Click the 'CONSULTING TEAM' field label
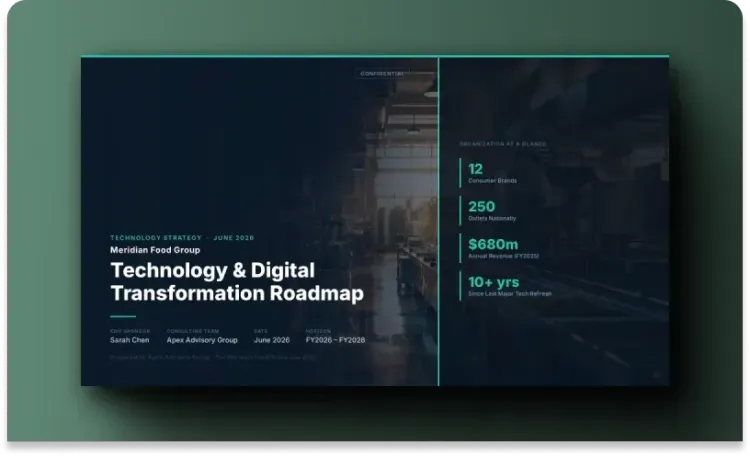 193,331
